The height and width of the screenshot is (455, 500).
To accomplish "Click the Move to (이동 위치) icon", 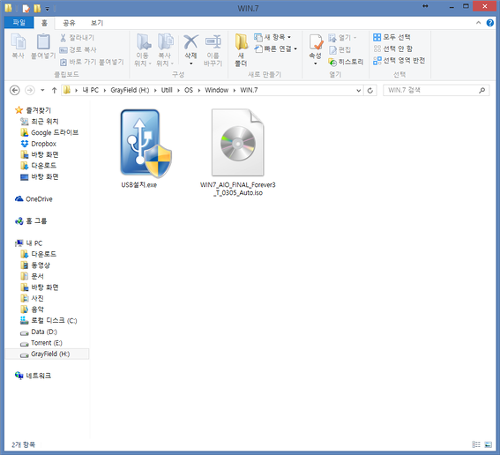I will point(144,42).
